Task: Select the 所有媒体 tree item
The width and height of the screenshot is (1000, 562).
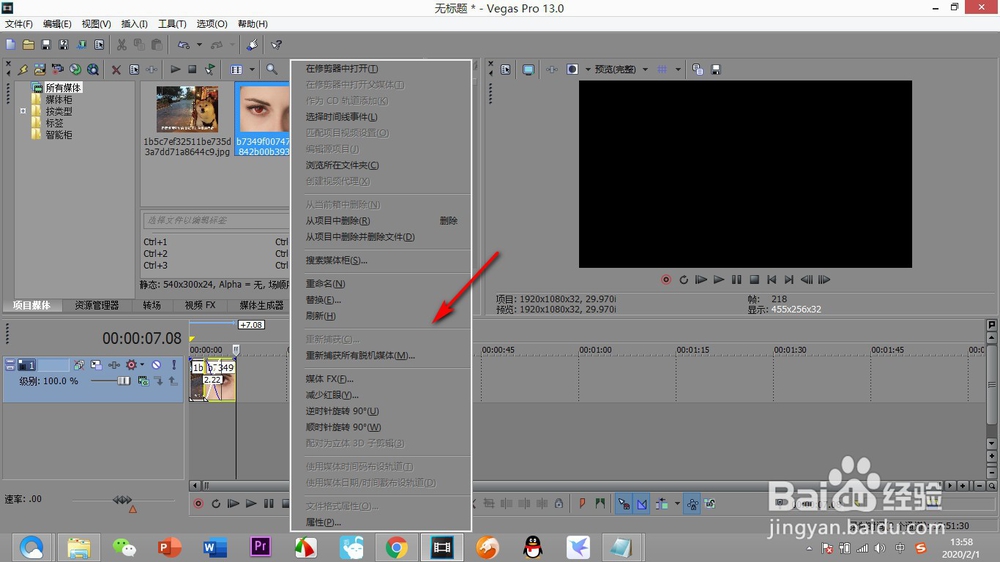Action: coord(63,87)
